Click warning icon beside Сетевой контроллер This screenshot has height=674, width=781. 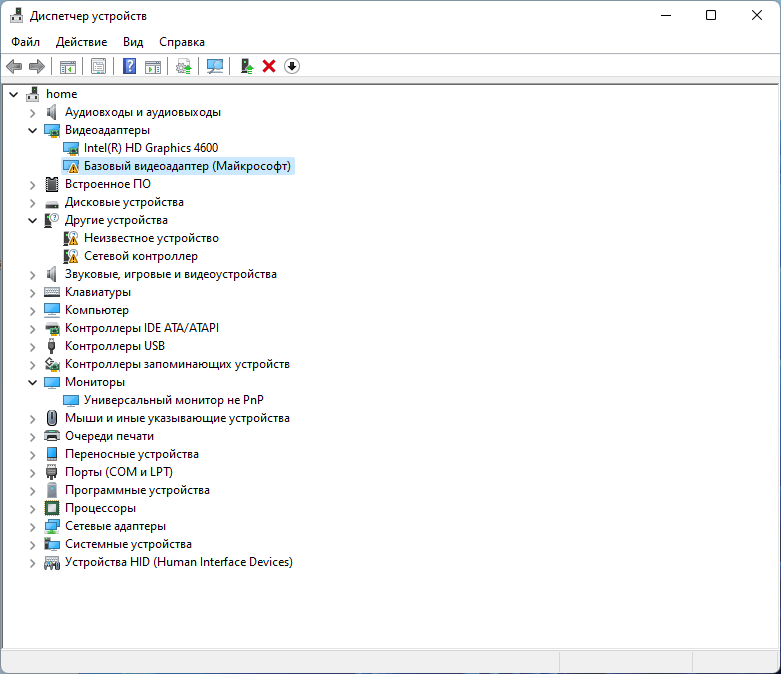point(71,256)
